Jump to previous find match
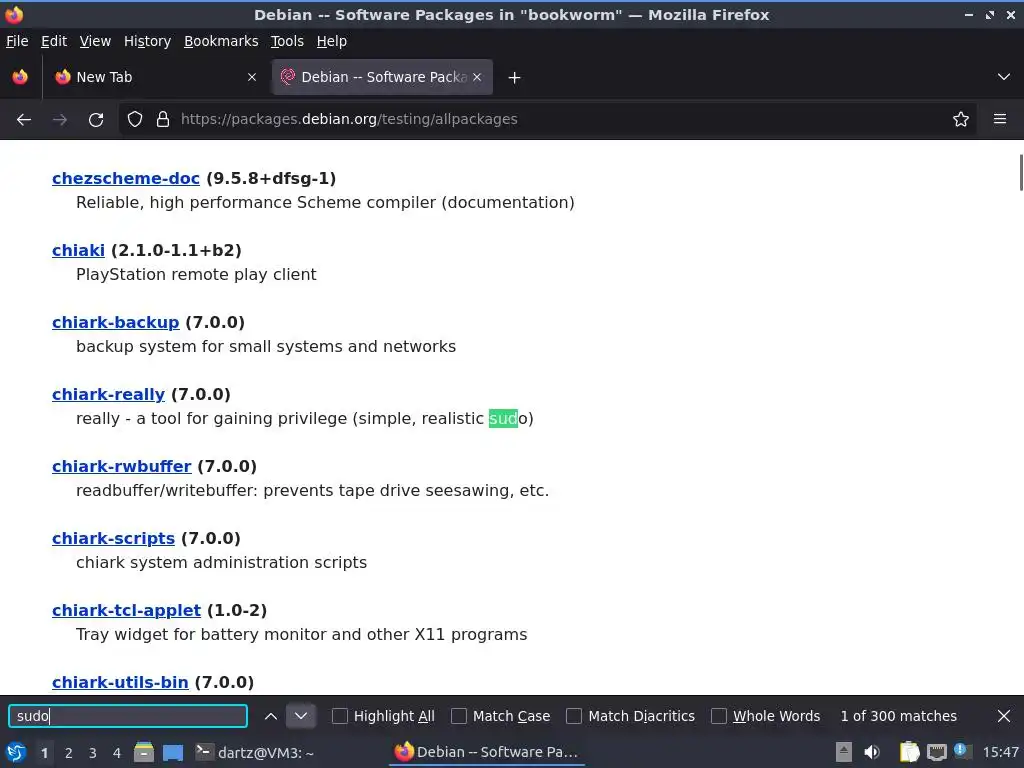The width and height of the screenshot is (1024, 768). (x=271, y=716)
